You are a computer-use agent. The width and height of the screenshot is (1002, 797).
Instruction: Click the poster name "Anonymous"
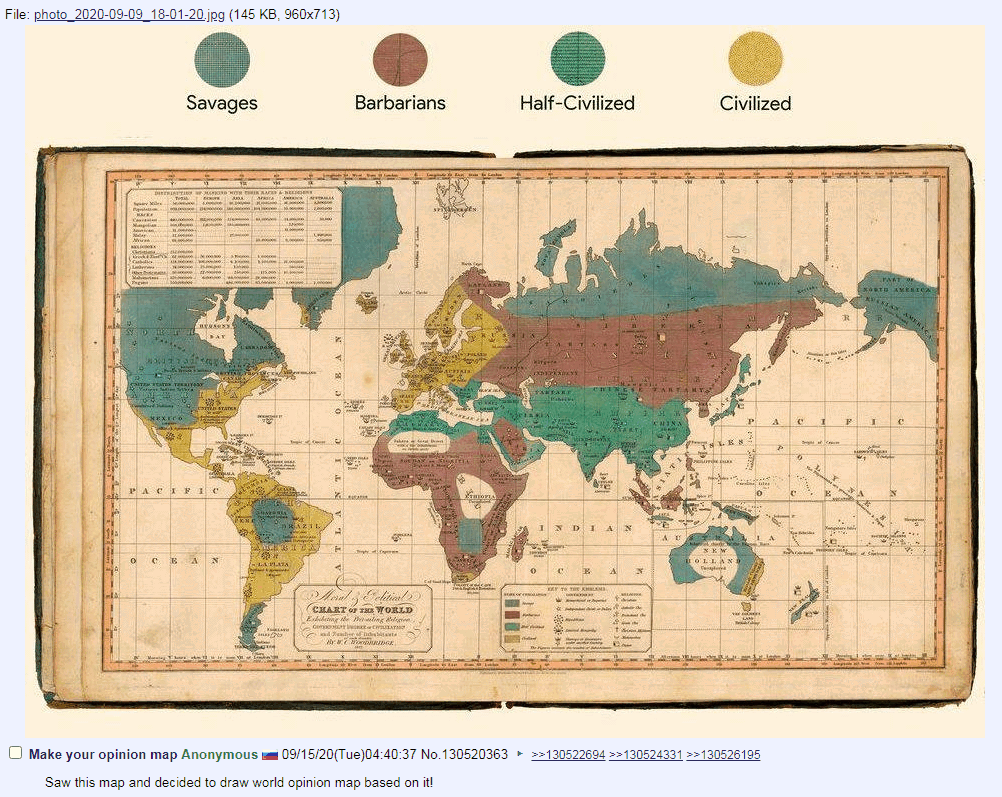click(x=219, y=754)
